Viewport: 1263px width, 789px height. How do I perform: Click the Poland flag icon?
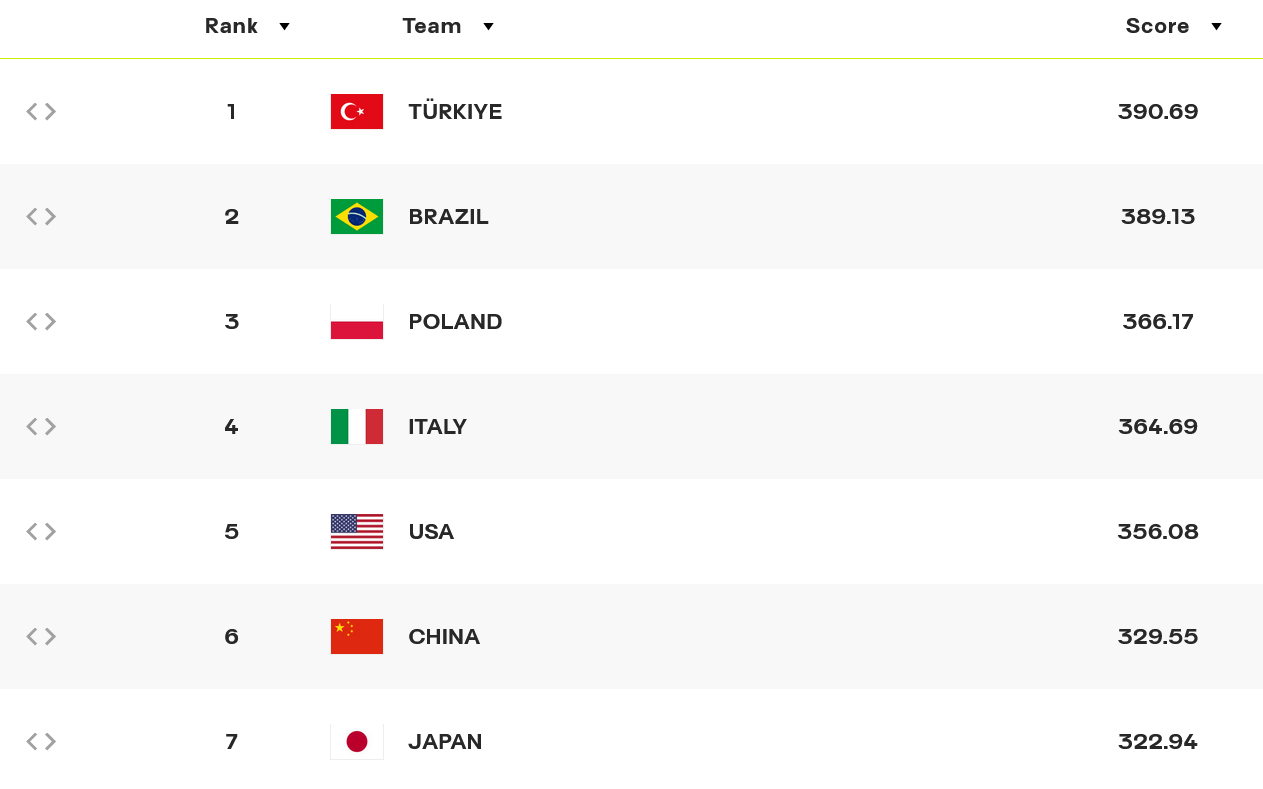pos(357,321)
